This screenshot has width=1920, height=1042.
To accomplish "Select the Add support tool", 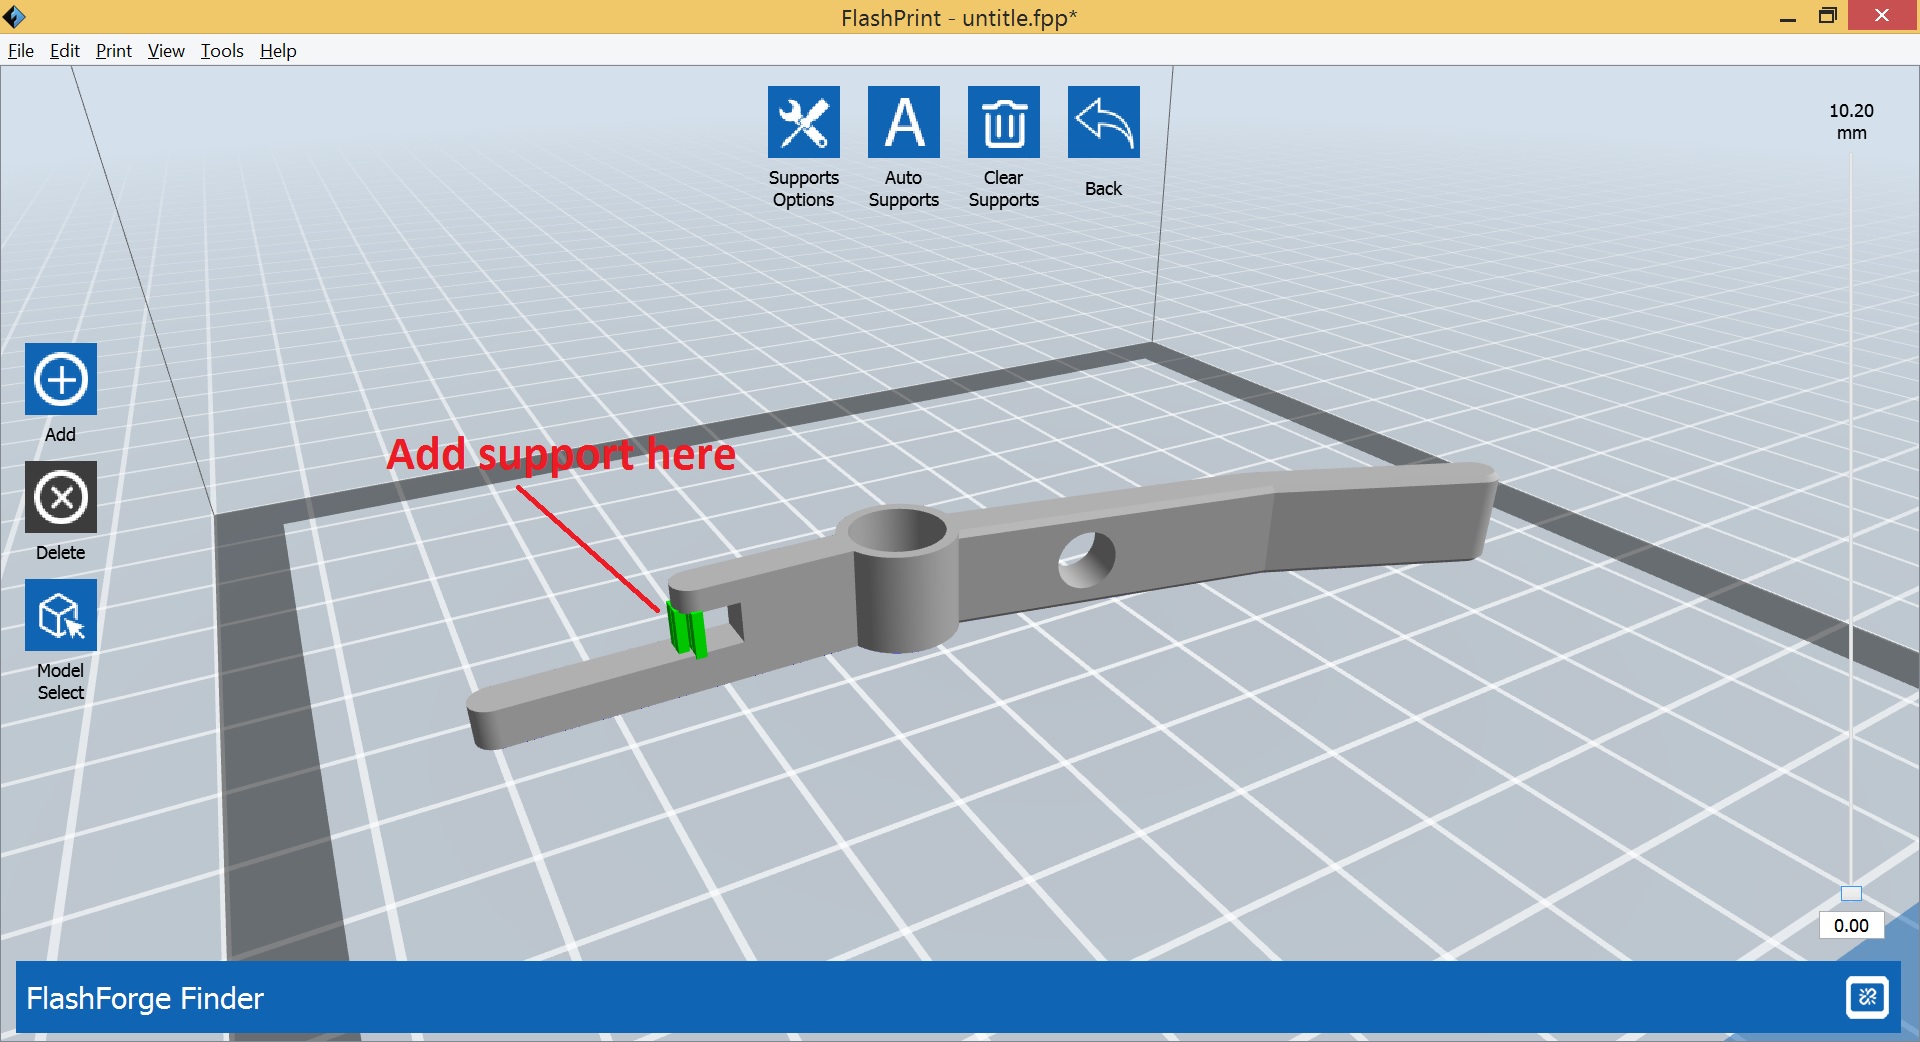I will click(61, 379).
